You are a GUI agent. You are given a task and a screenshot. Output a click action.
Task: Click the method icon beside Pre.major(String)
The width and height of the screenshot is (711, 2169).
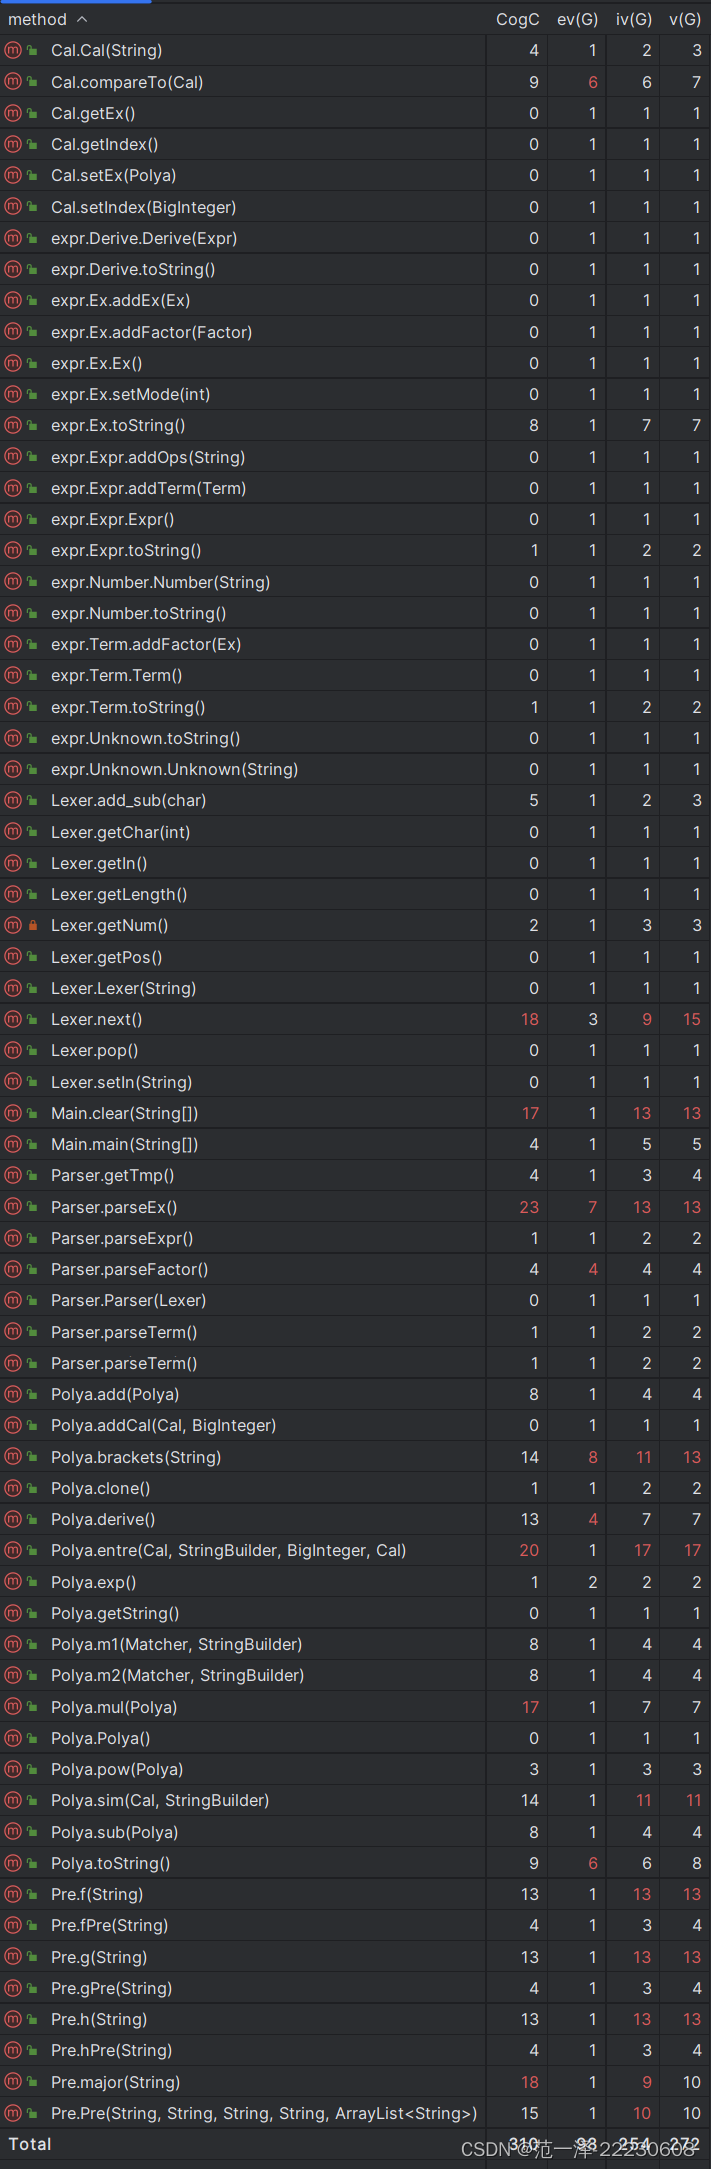(13, 2082)
